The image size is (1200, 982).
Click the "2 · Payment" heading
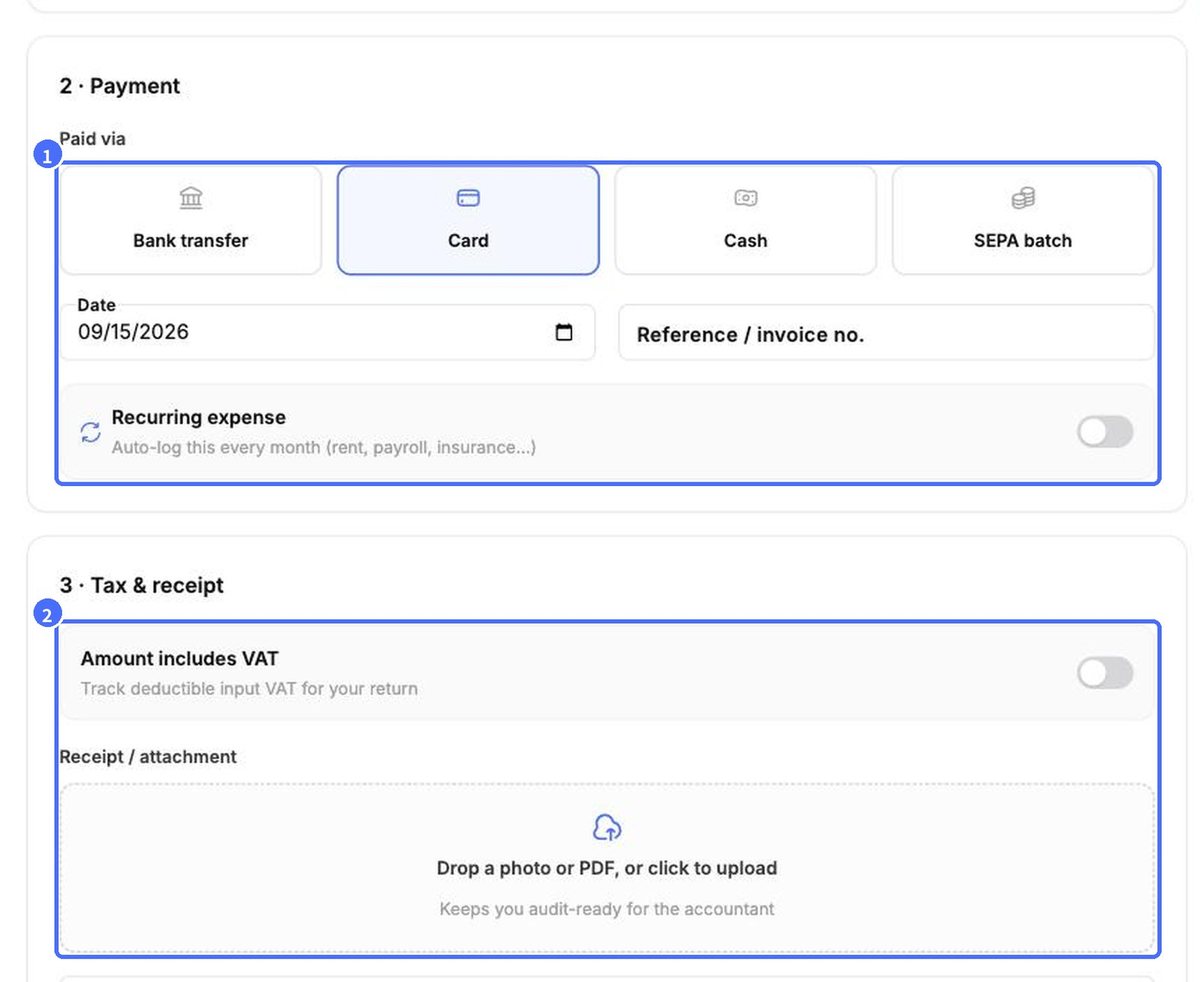tap(120, 86)
